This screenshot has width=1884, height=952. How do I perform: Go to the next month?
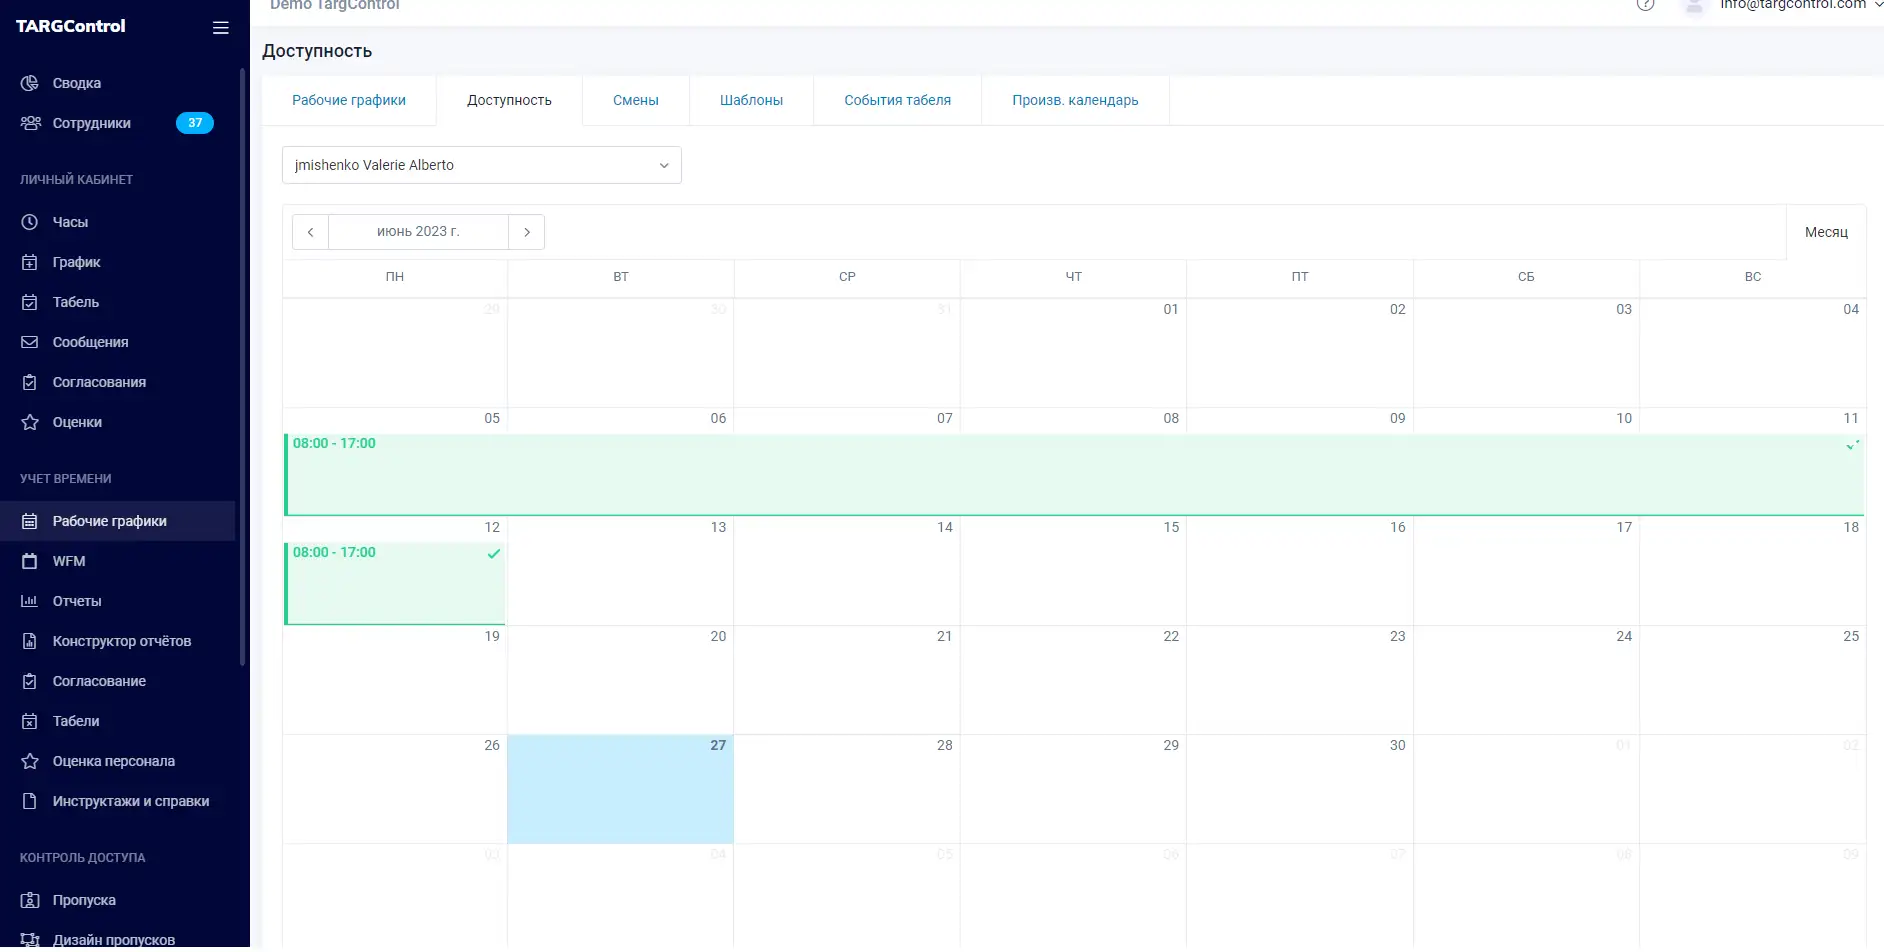tap(527, 232)
